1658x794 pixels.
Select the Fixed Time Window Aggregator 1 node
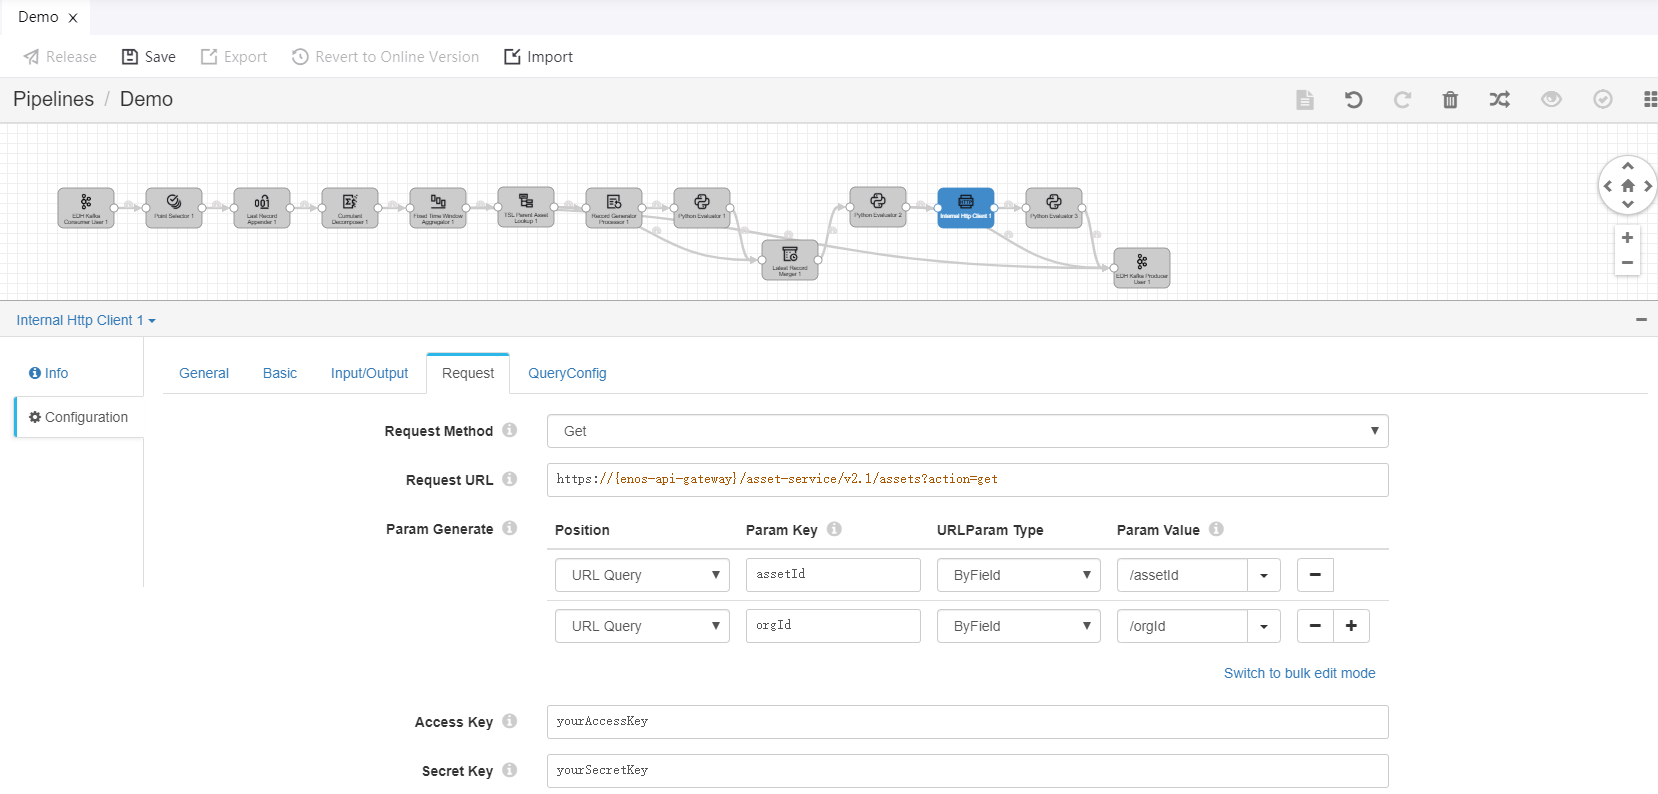click(x=438, y=208)
